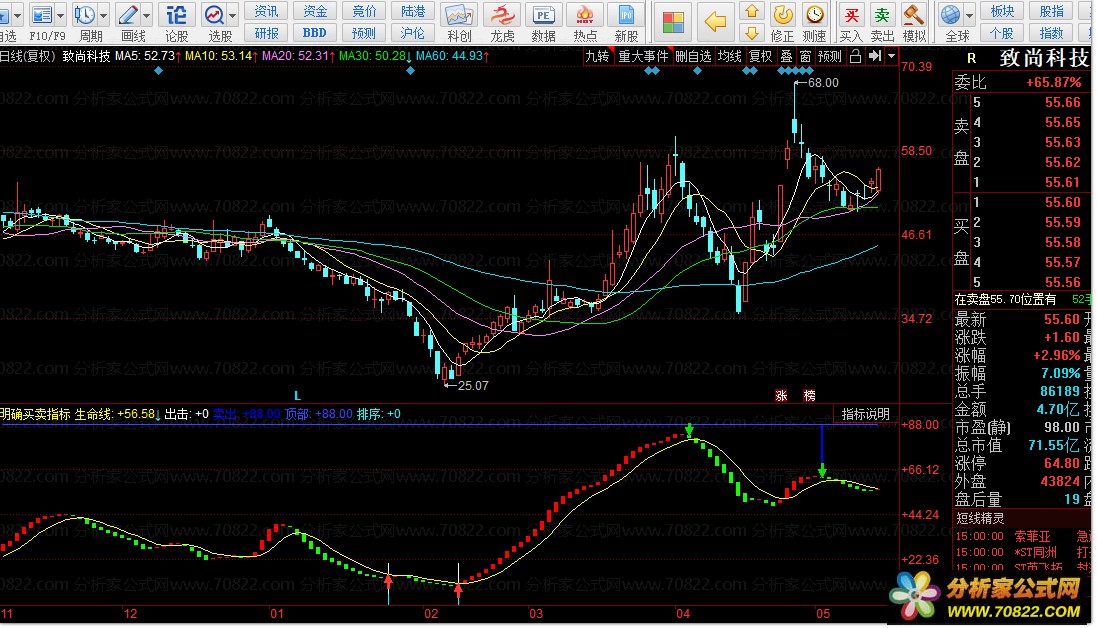Switch to the 涨 tab below chart
Viewport: 1097px width, 628px height.
tap(781, 395)
